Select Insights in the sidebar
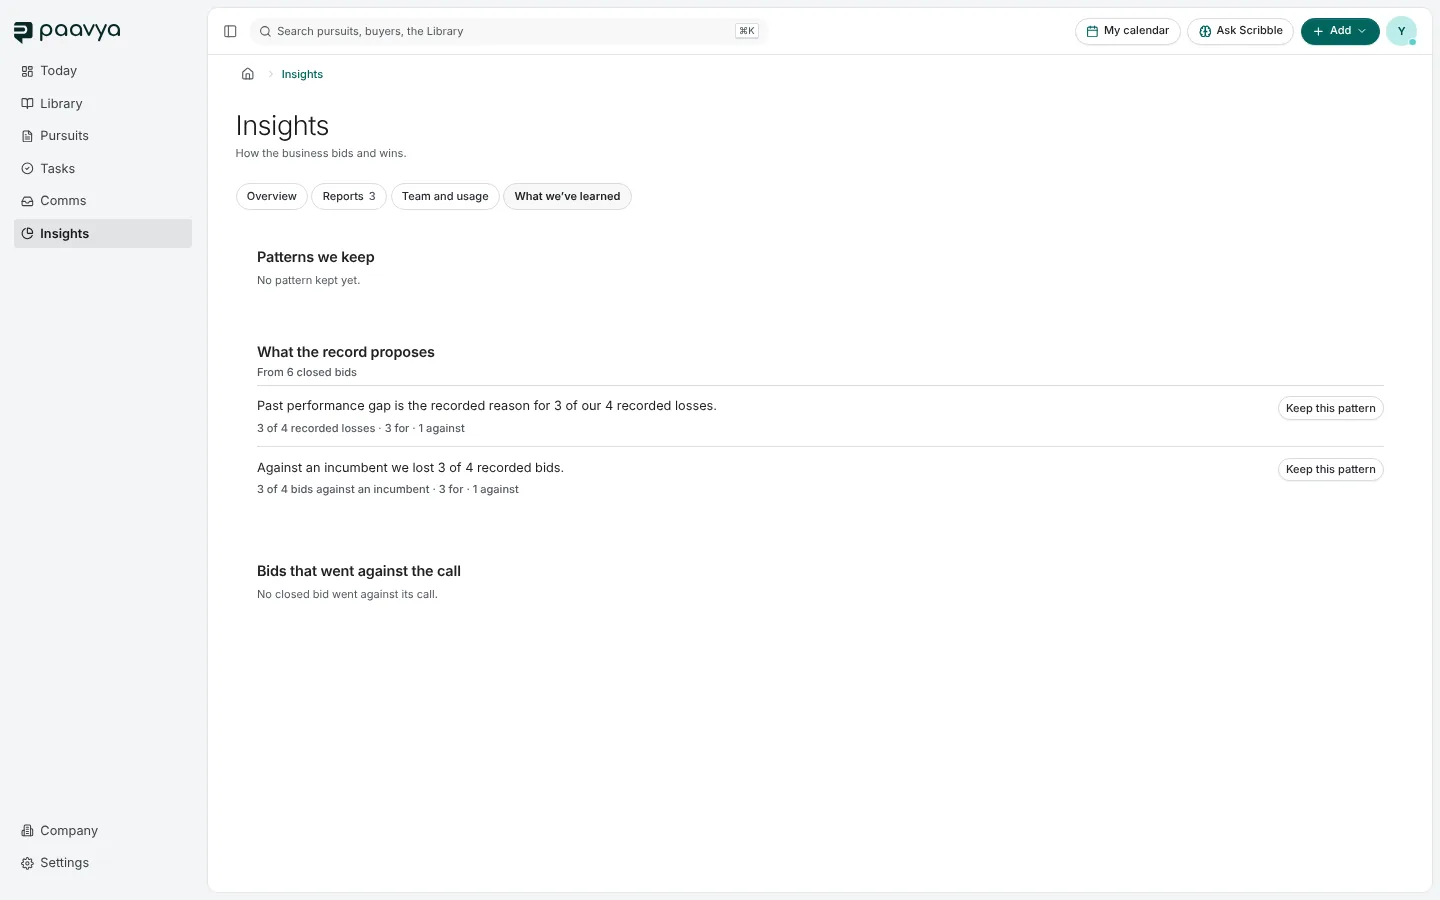1440x900 pixels. click(x=103, y=234)
